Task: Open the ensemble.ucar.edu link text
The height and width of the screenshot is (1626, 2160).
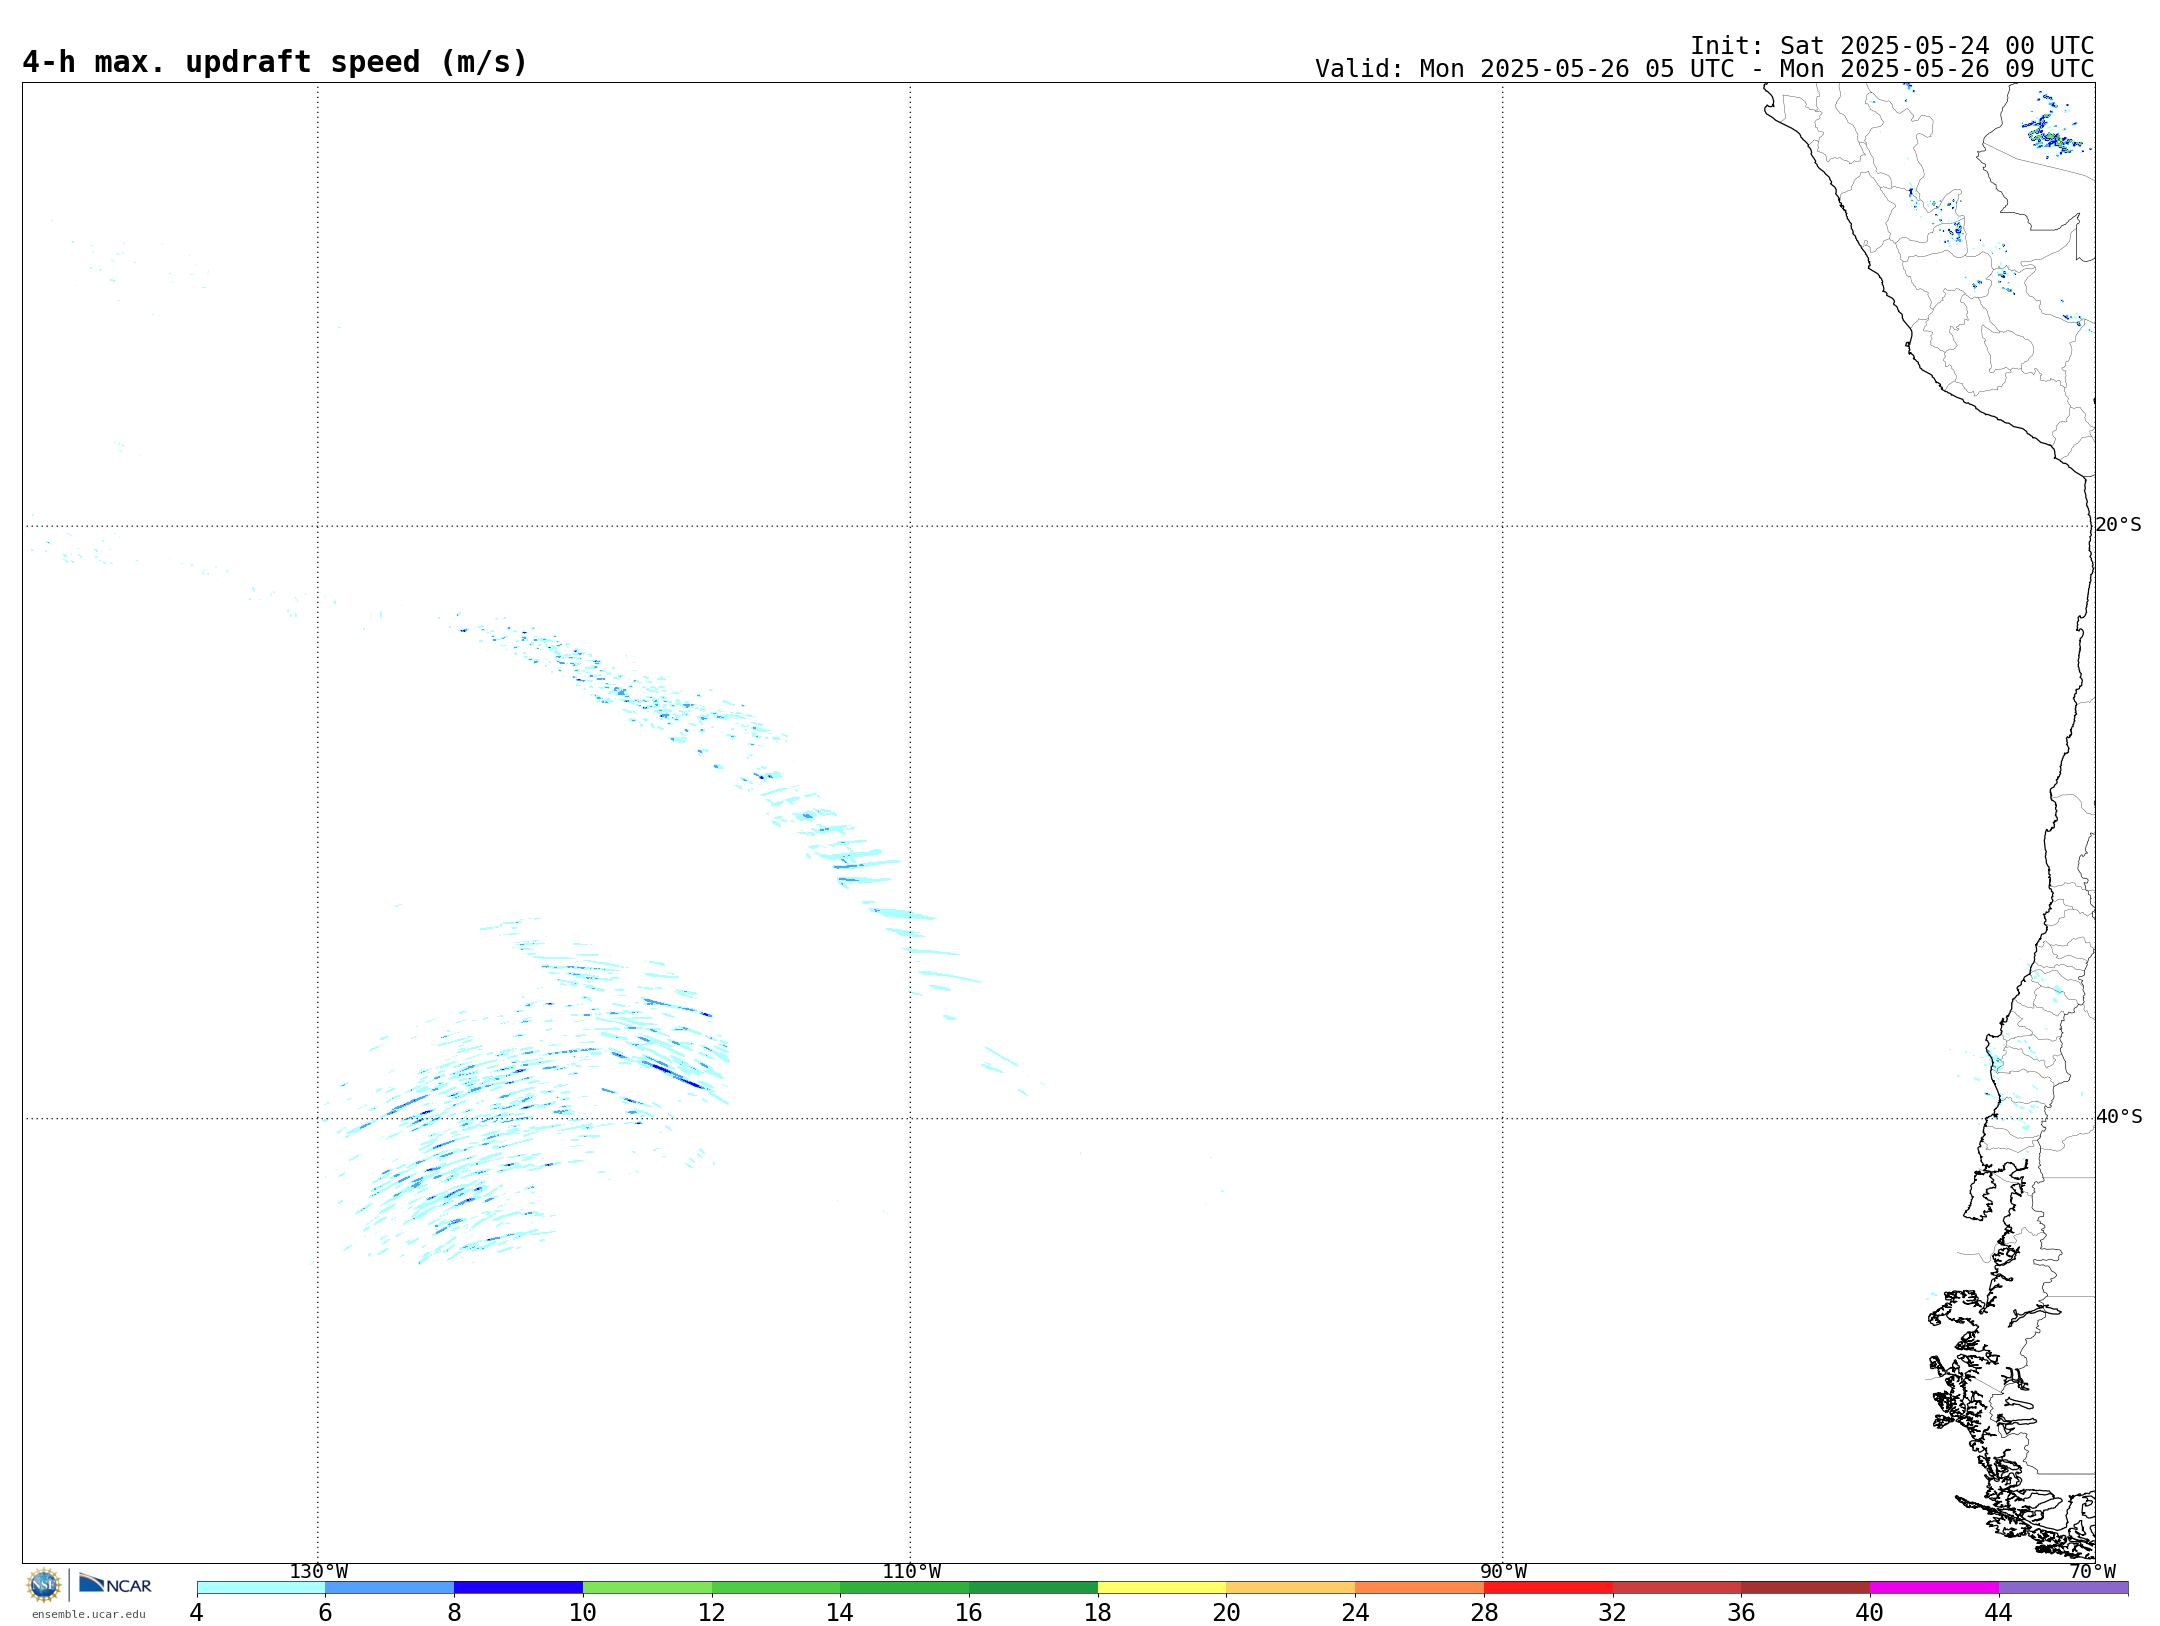Action: click(89, 1614)
